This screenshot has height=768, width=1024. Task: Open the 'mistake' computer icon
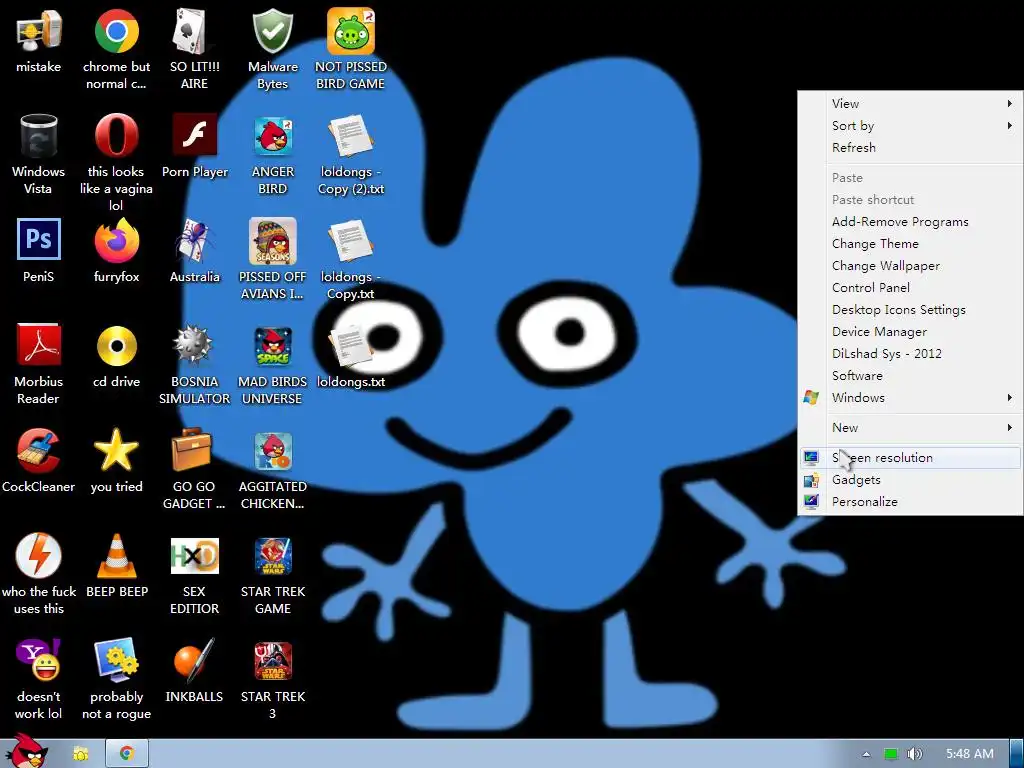tap(39, 31)
